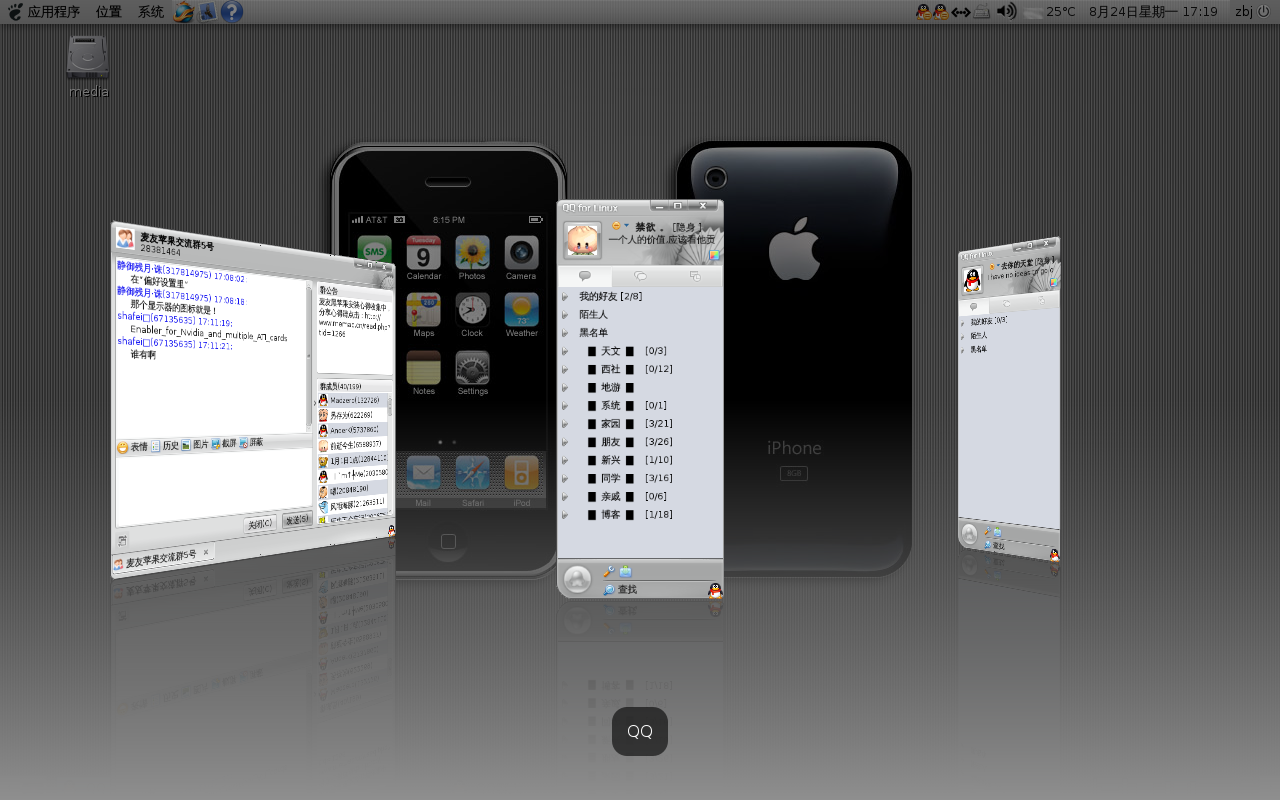1280x800 pixels.
Task: Click the message manager icon beside the wrench
Action: 625,571
